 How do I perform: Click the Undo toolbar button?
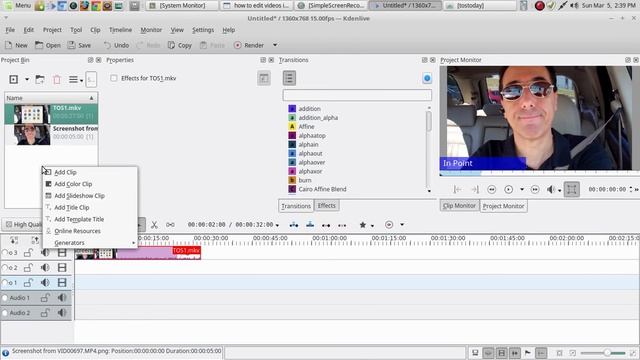116,45
